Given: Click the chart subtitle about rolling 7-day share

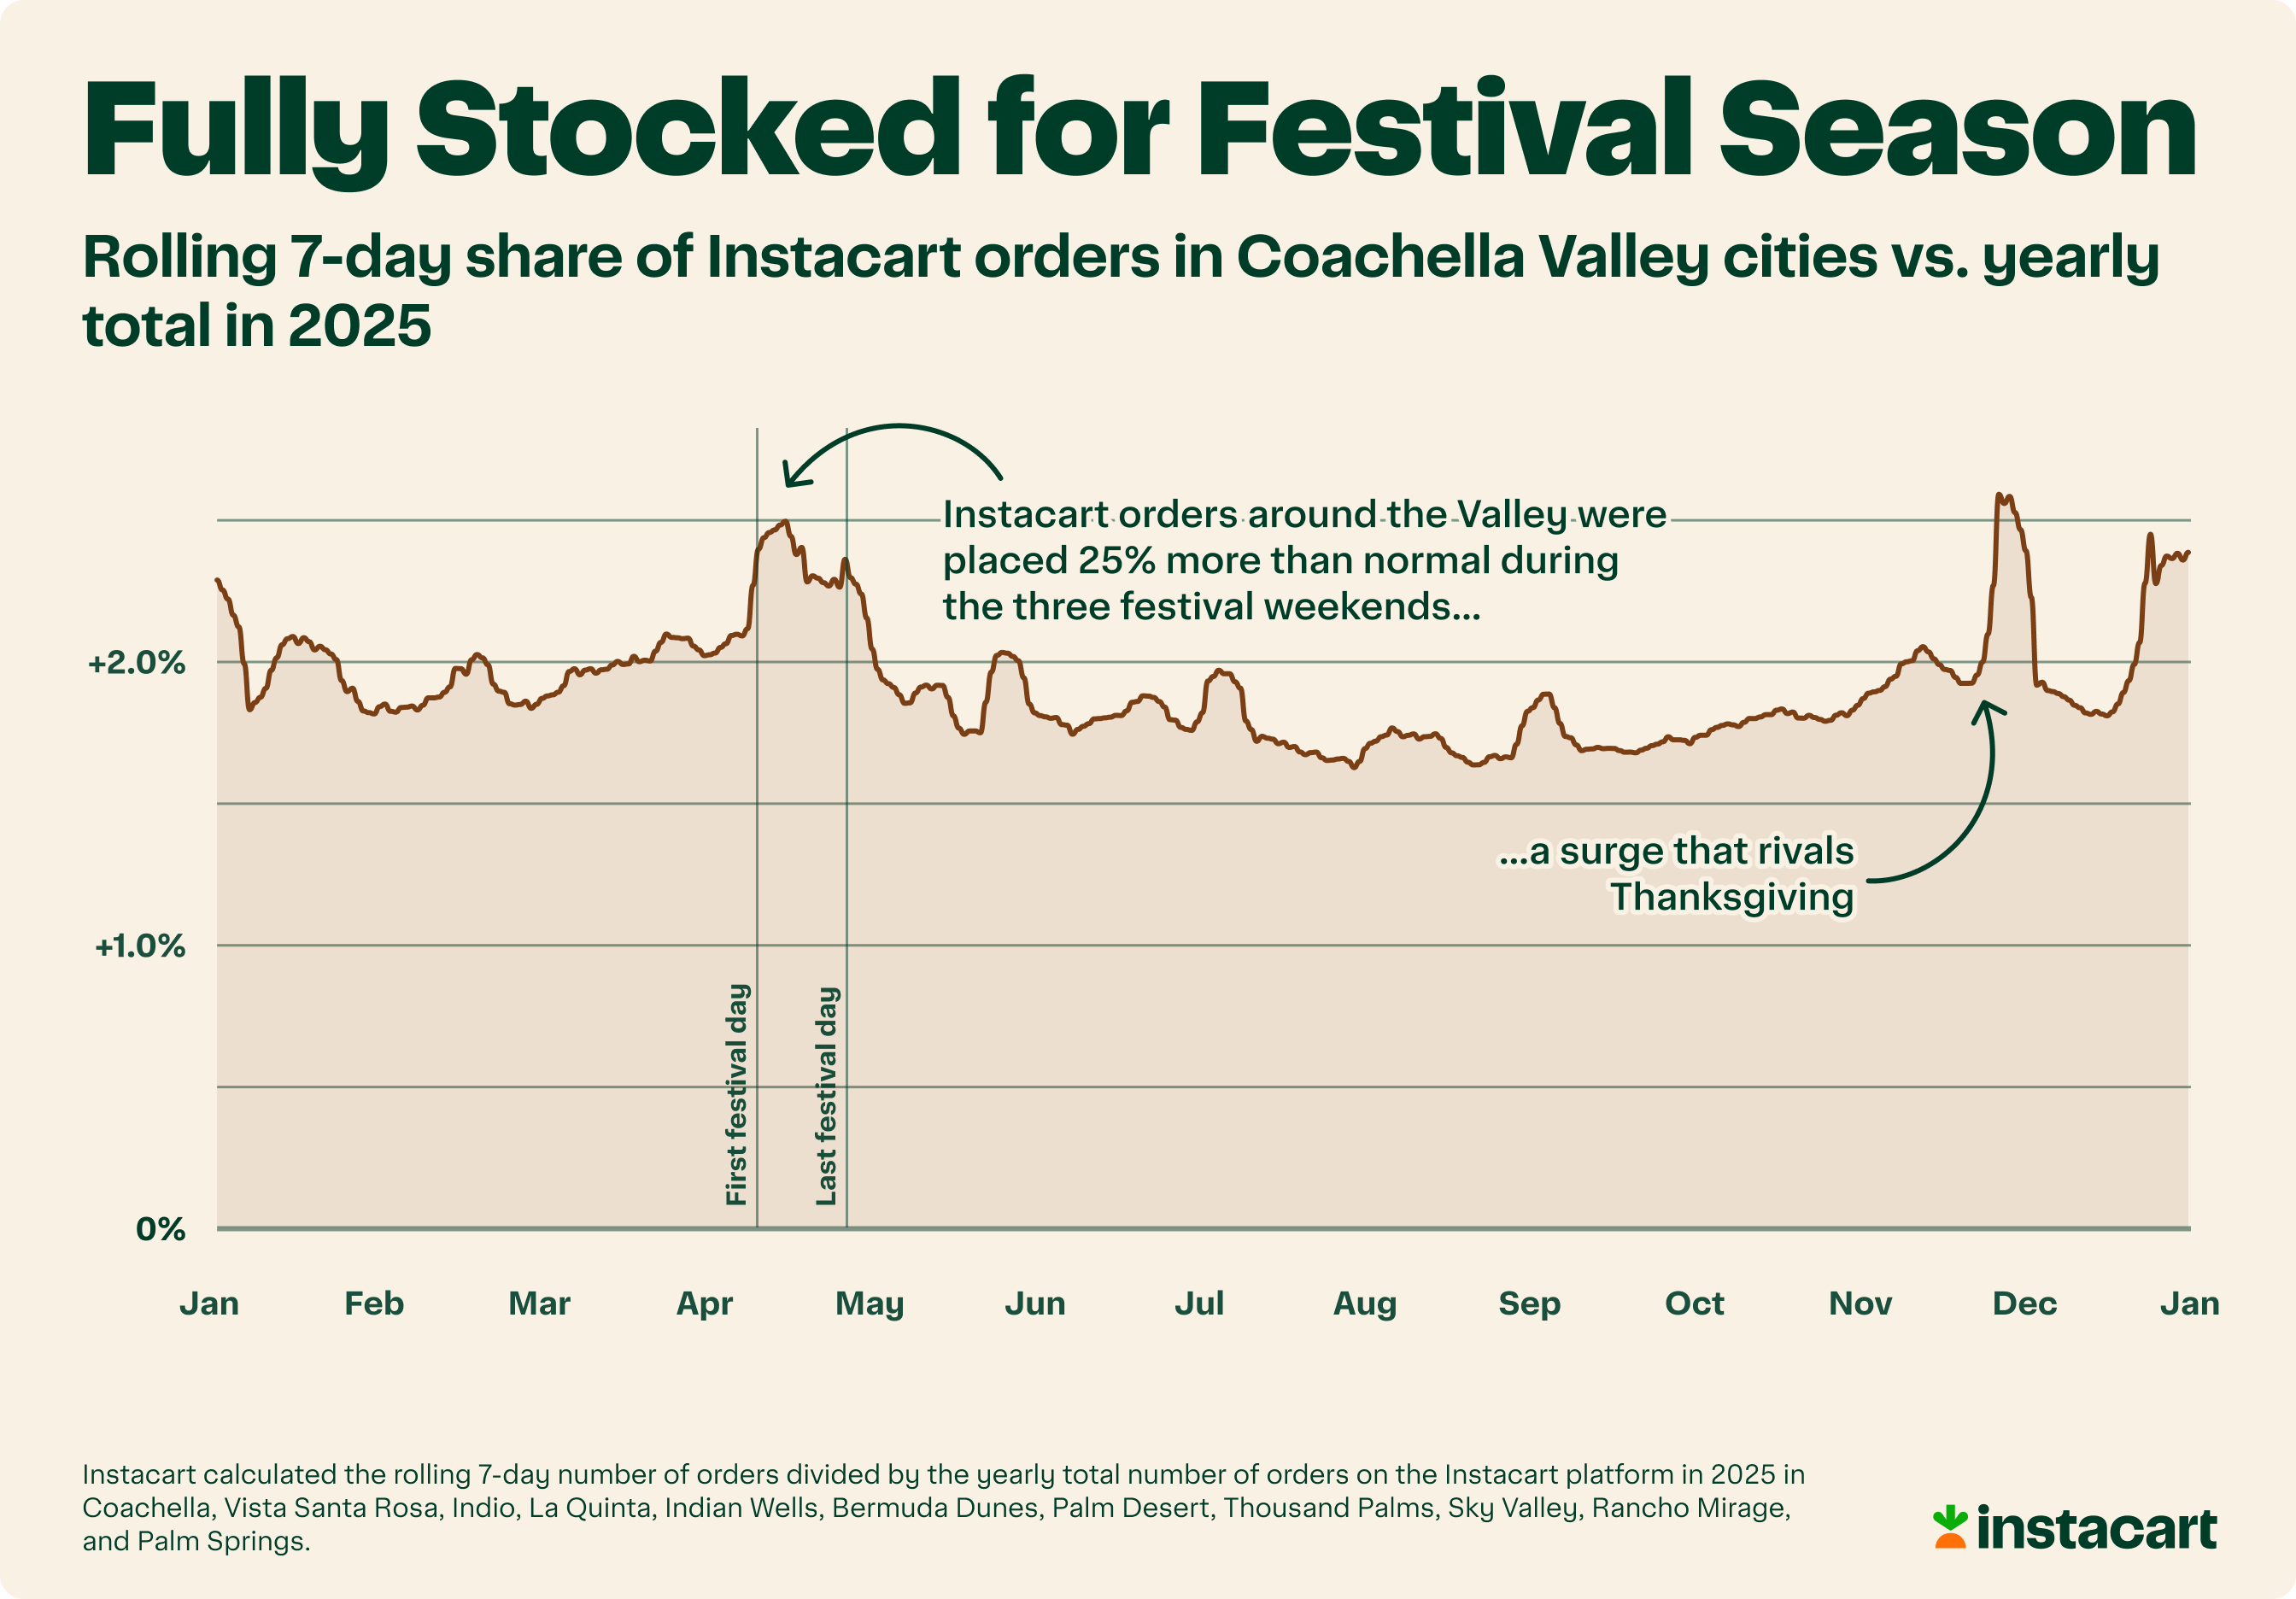Looking at the screenshot, I should pos(1120,290).
